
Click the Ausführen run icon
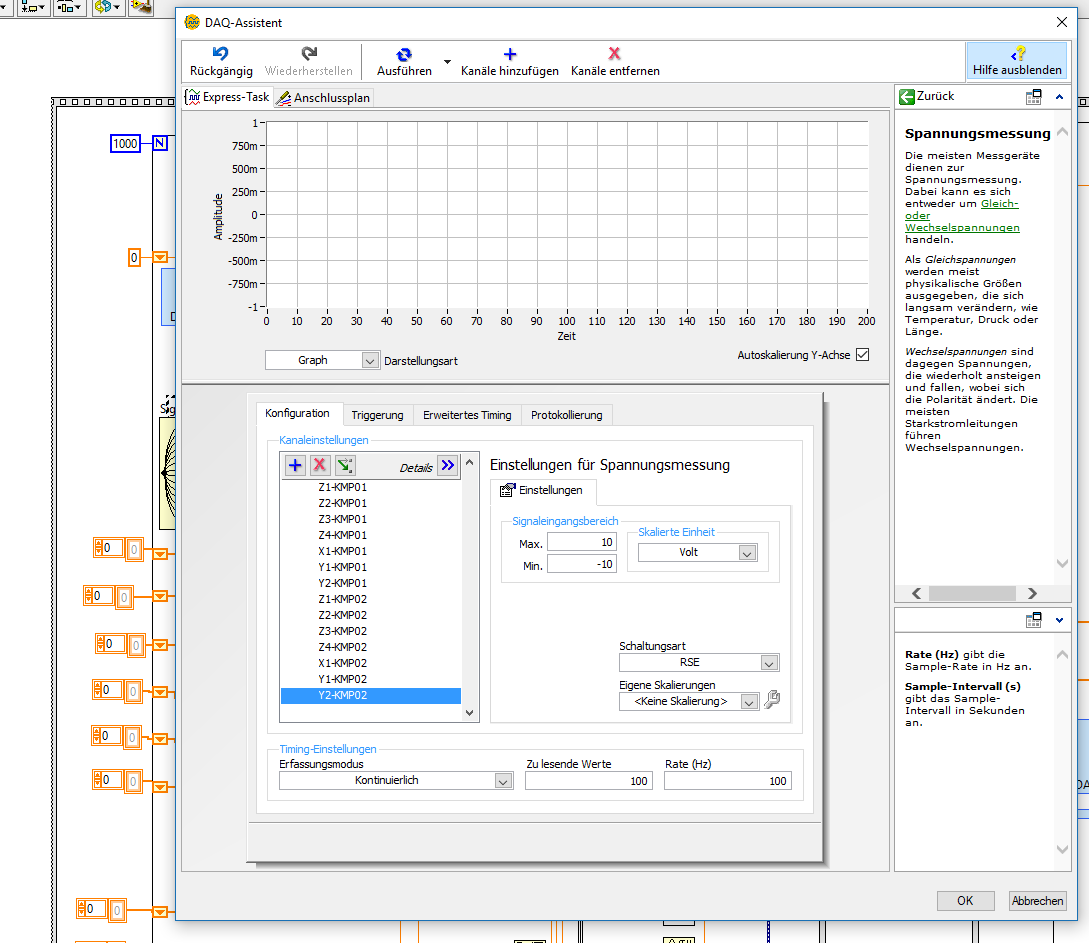404,54
